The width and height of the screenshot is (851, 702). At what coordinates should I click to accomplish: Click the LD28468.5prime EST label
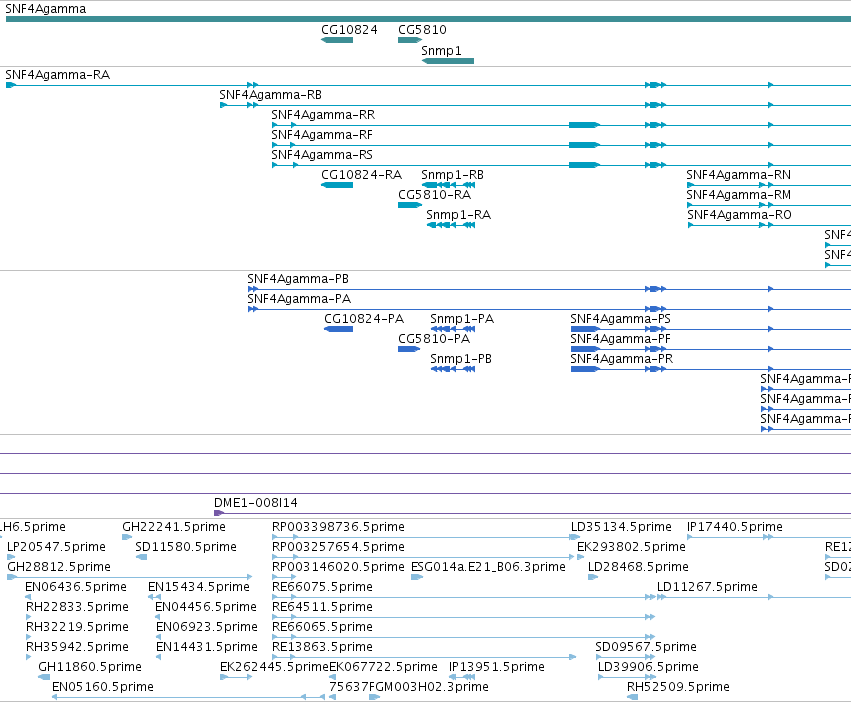638,567
